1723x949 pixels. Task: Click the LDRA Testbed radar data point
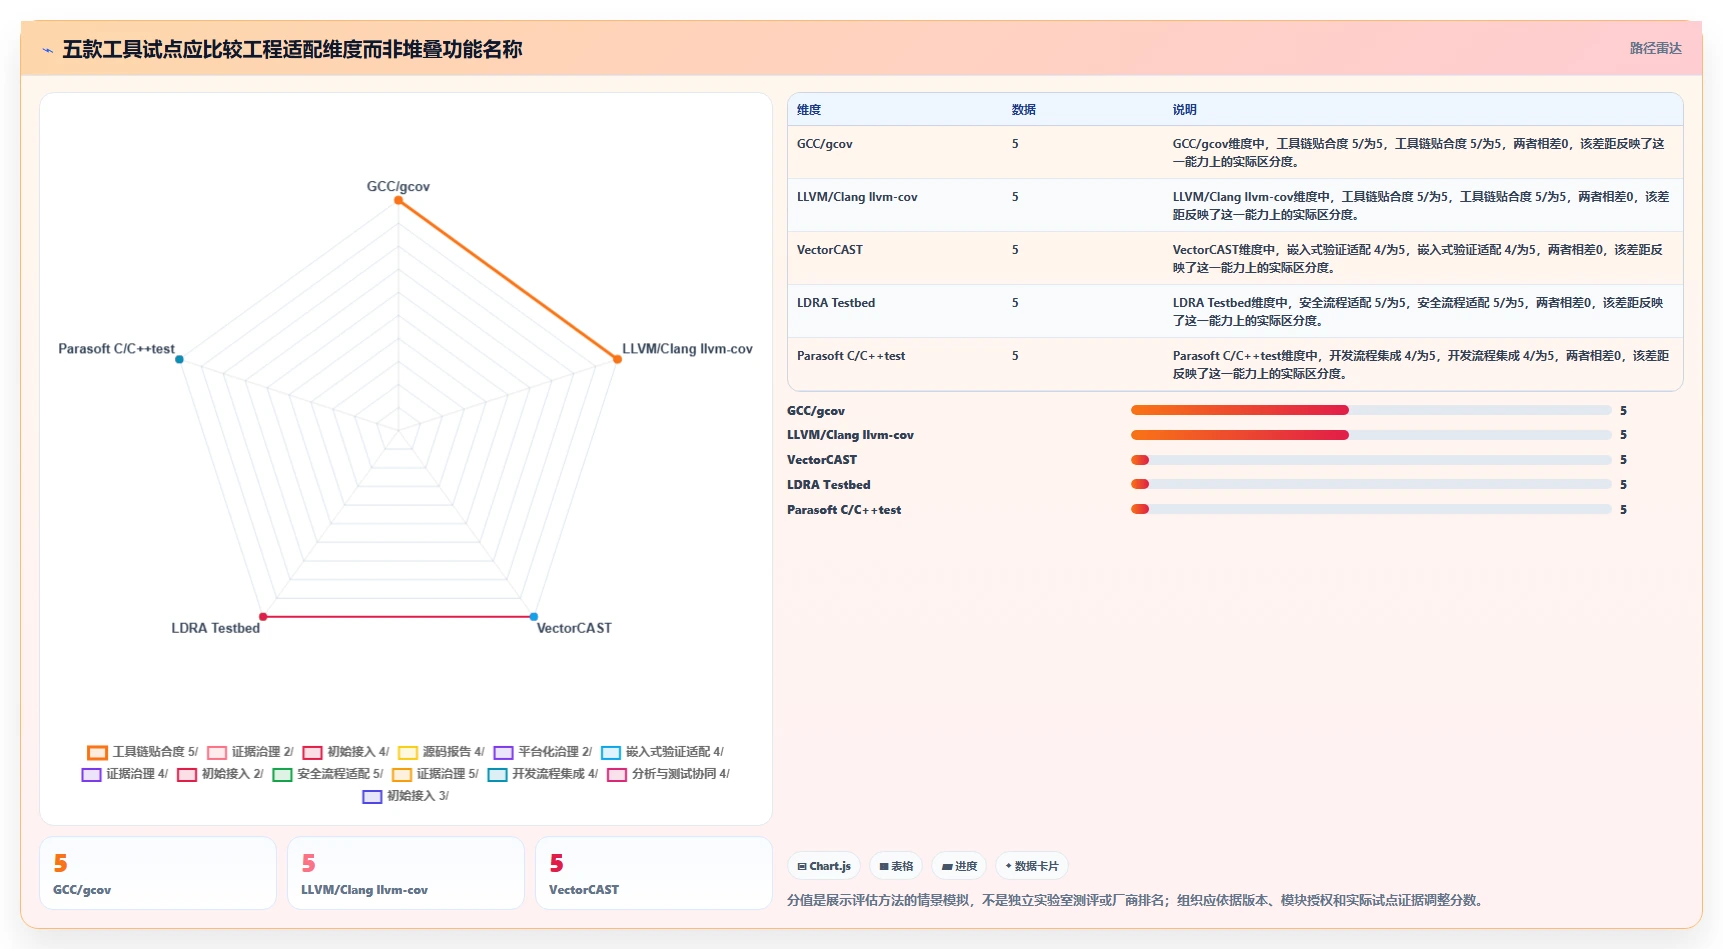263,616
